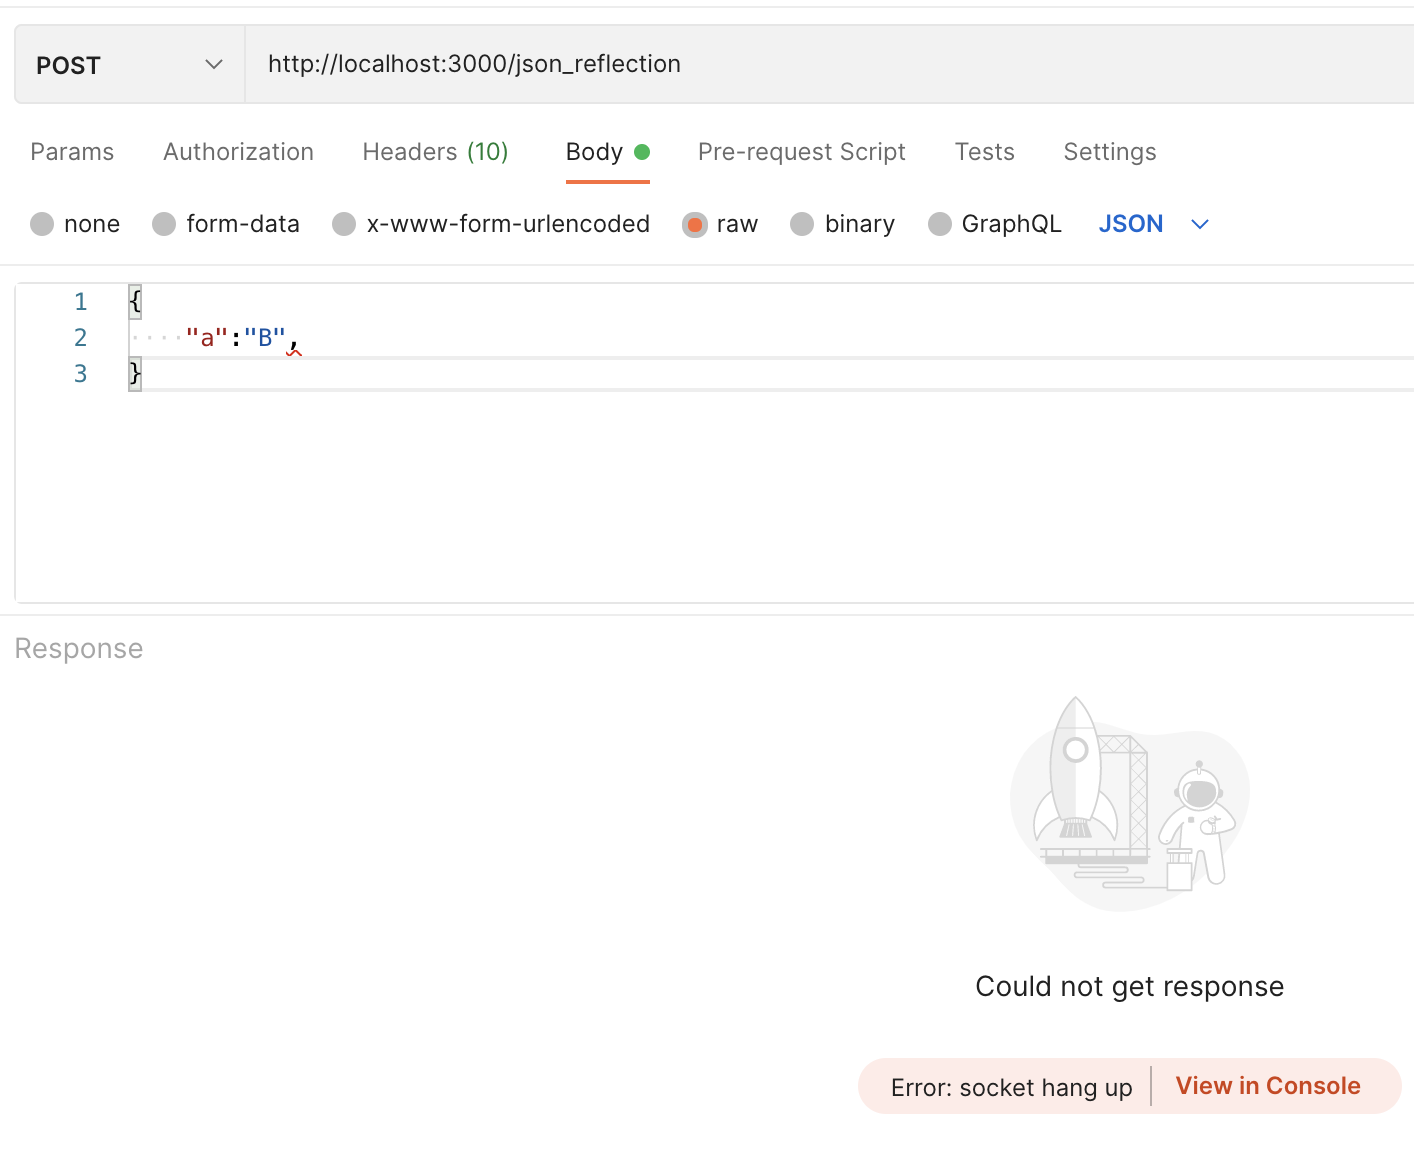Open View in Console link
The height and width of the screenshot is (1150, 1414).
click(1268, 1086)
